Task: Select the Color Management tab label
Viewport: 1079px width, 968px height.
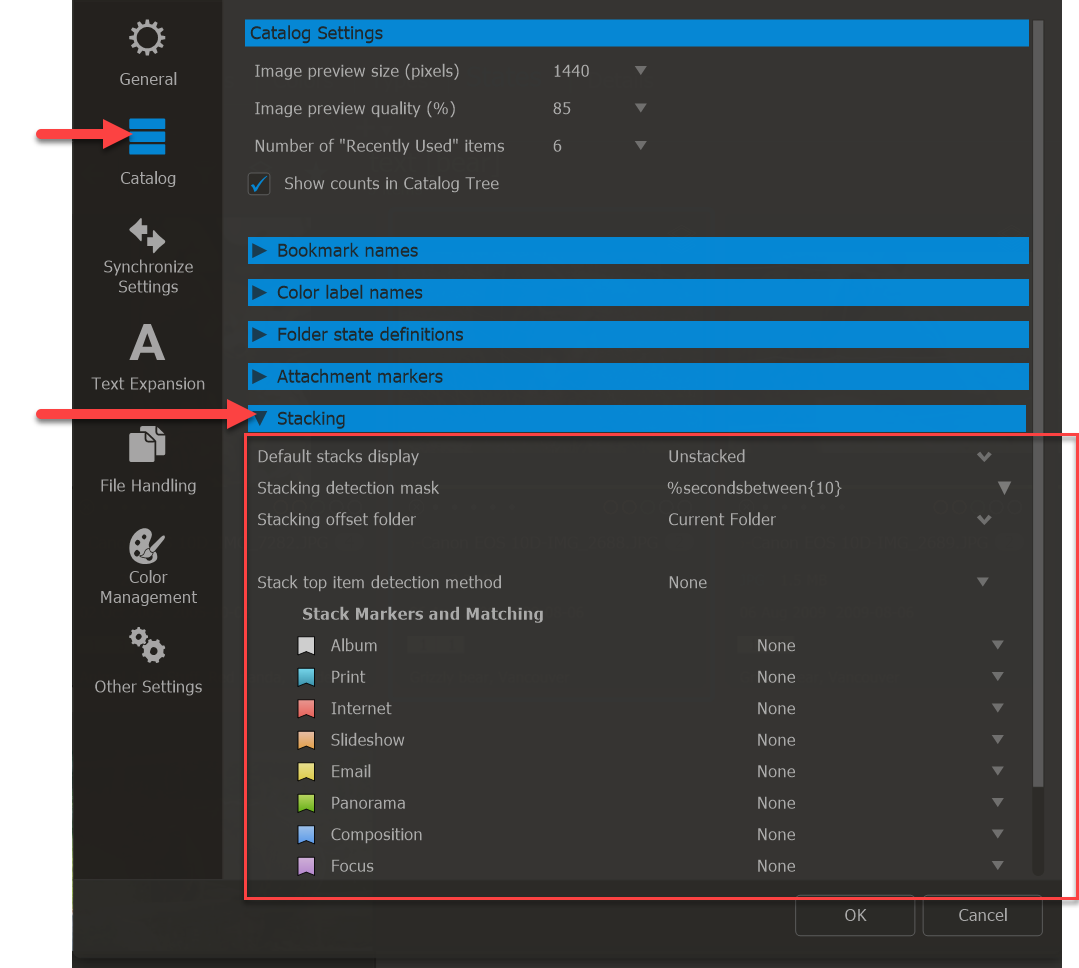Action: [148, 587]
